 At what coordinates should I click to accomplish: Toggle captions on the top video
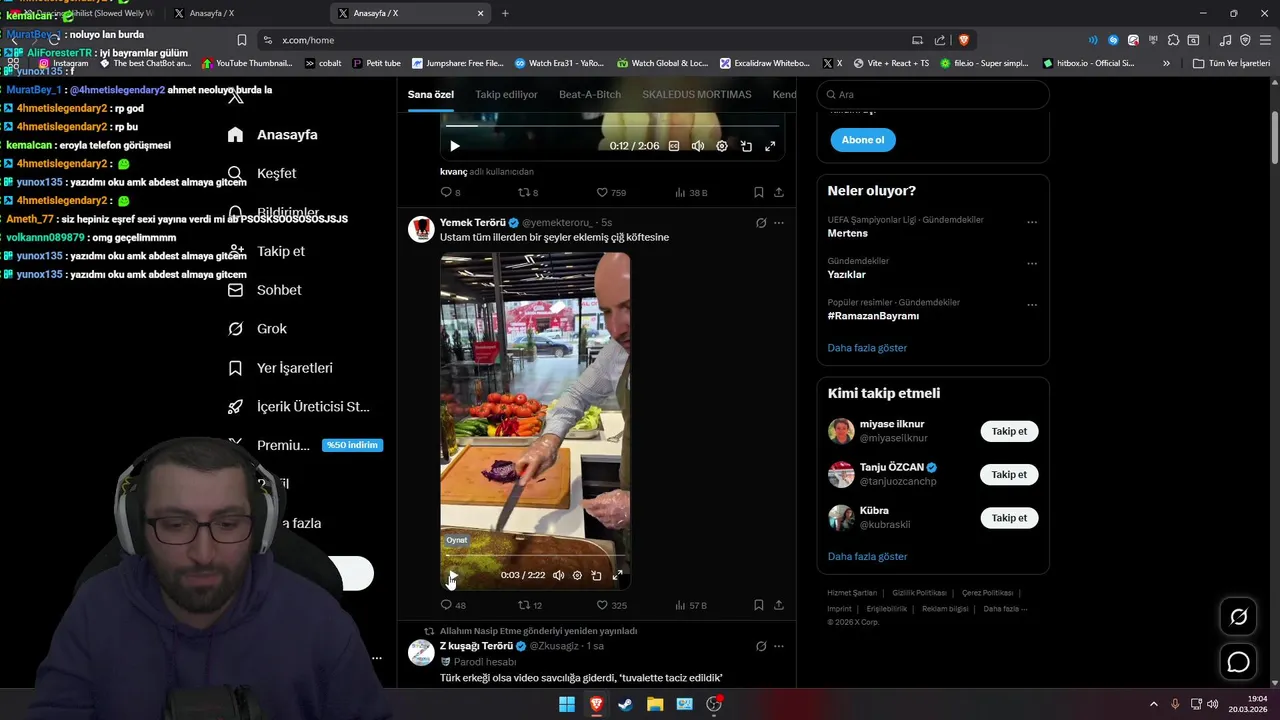click(x=674, y=146)
